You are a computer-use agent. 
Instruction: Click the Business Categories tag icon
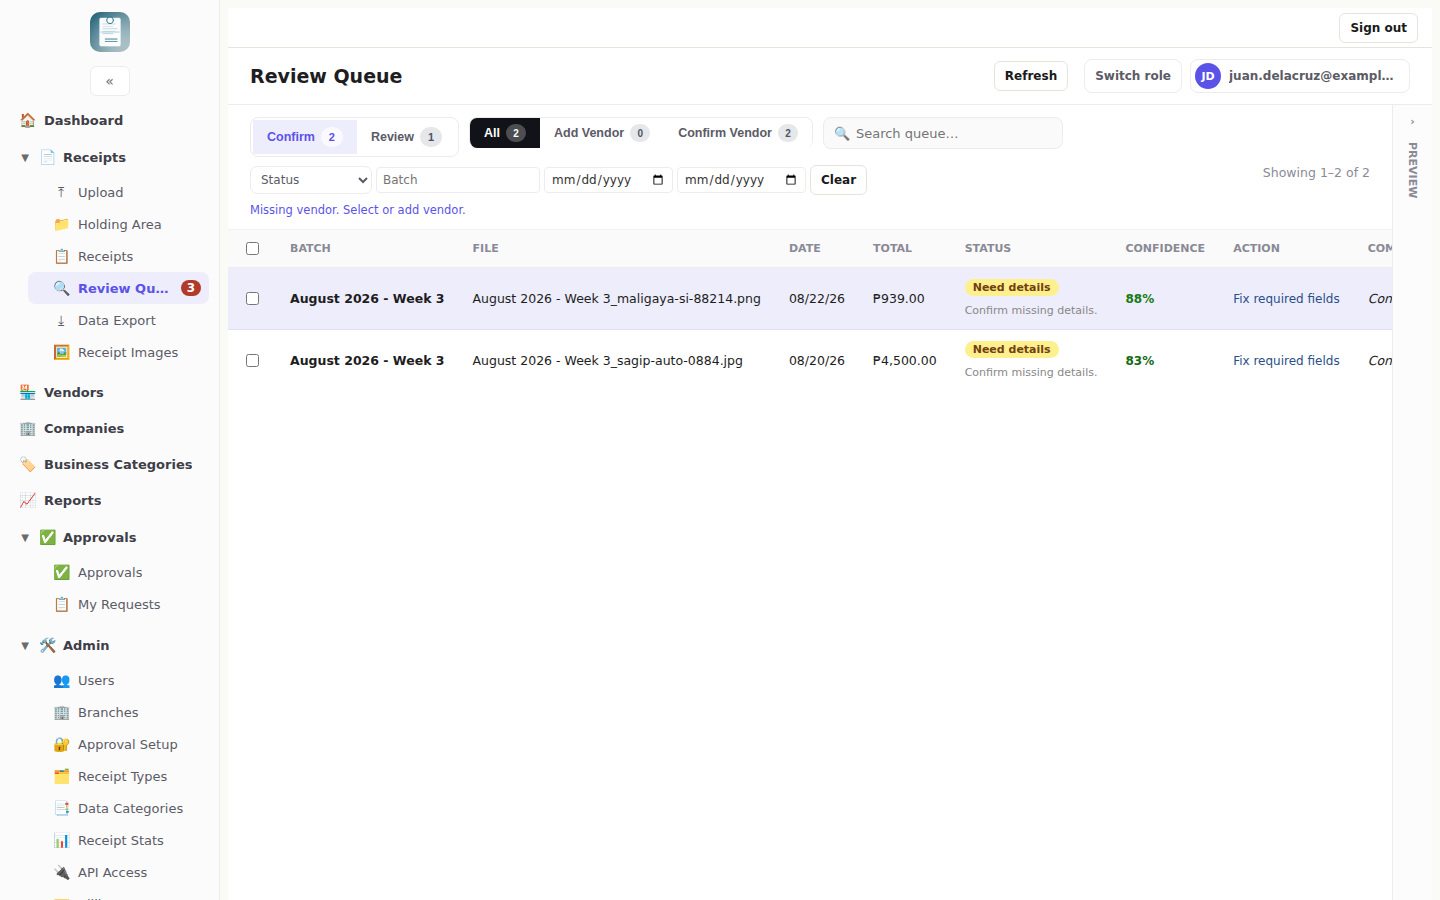(28, 464)
